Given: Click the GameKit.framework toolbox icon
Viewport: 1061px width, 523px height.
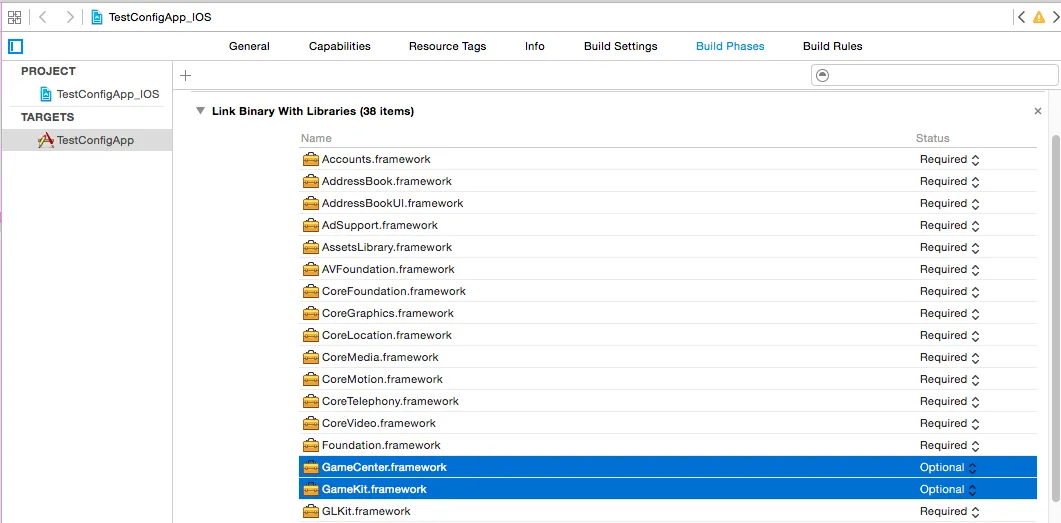Looking at the screenshot, I should click(x=311, y=489).
